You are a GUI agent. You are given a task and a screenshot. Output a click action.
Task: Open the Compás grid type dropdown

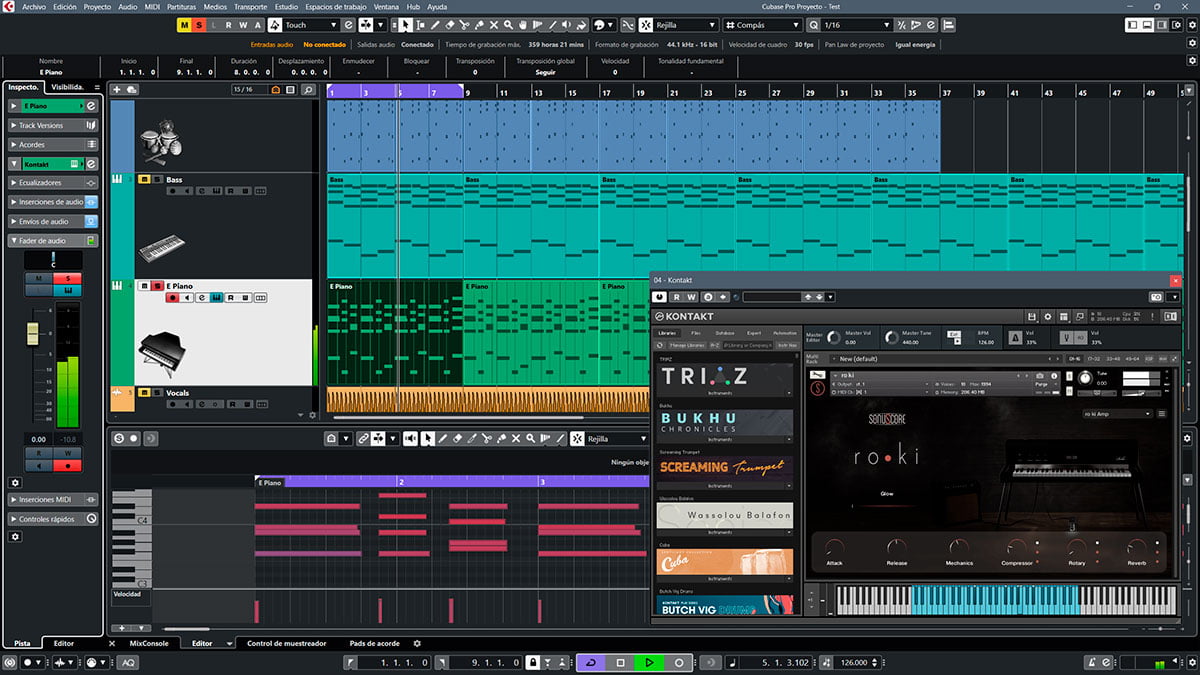coord(762,25)
